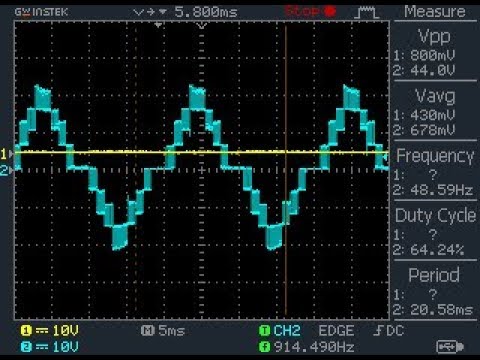Click channel 2 ground level marker
480x360 pixels.
tap(7, 170)
